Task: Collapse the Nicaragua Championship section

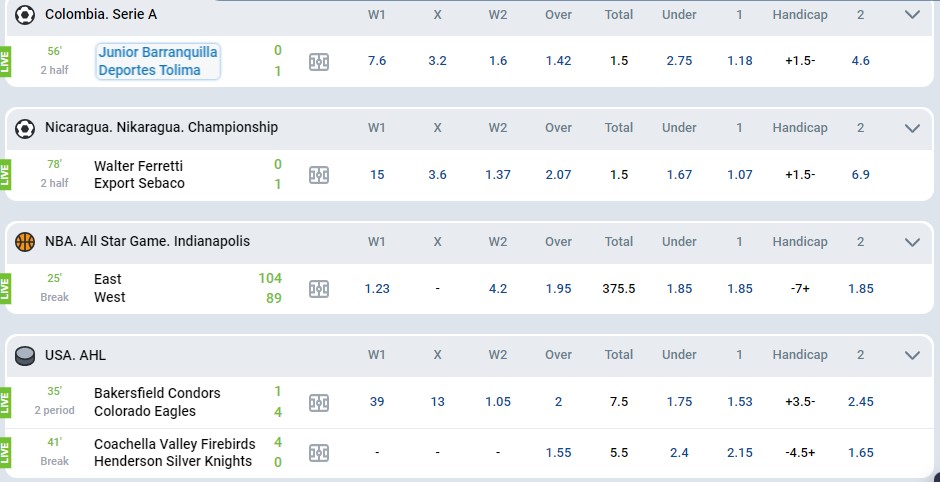Action: [912, 128]
